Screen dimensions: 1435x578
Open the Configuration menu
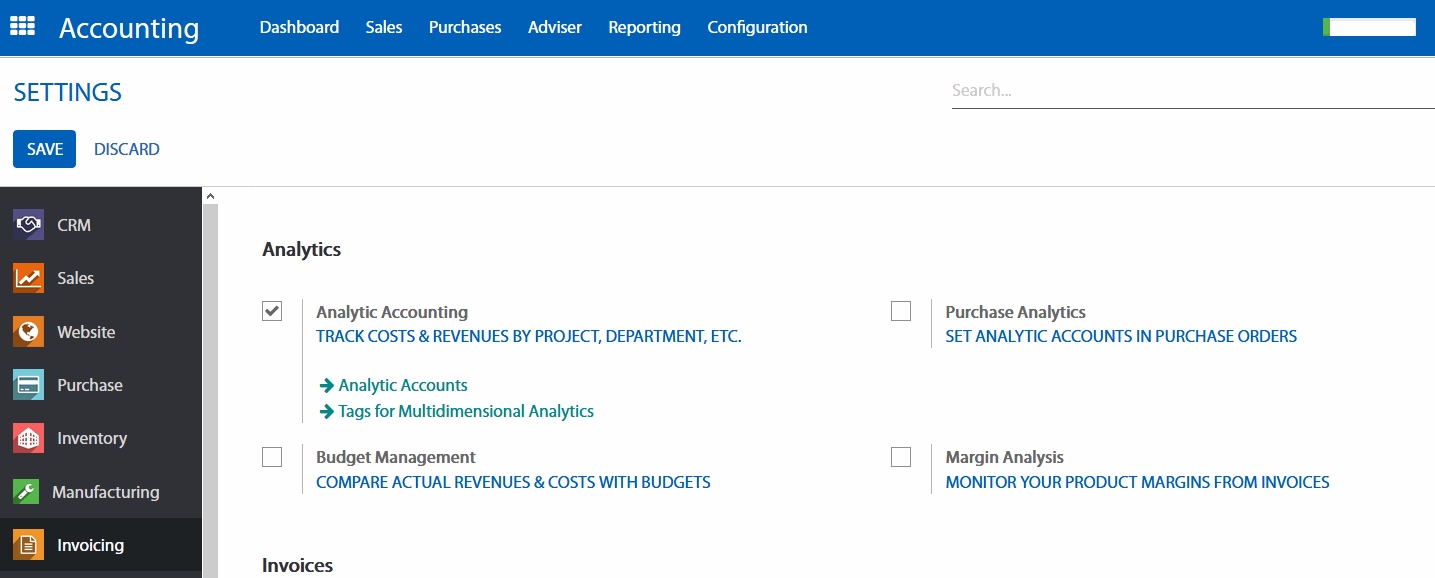pos(757,27)
